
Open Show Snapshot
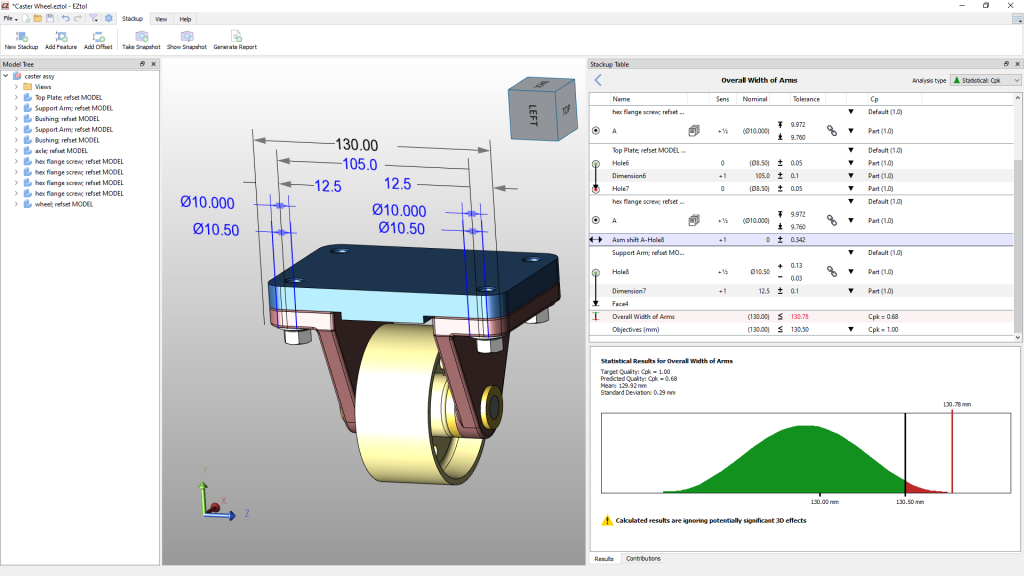coord(185,38)
